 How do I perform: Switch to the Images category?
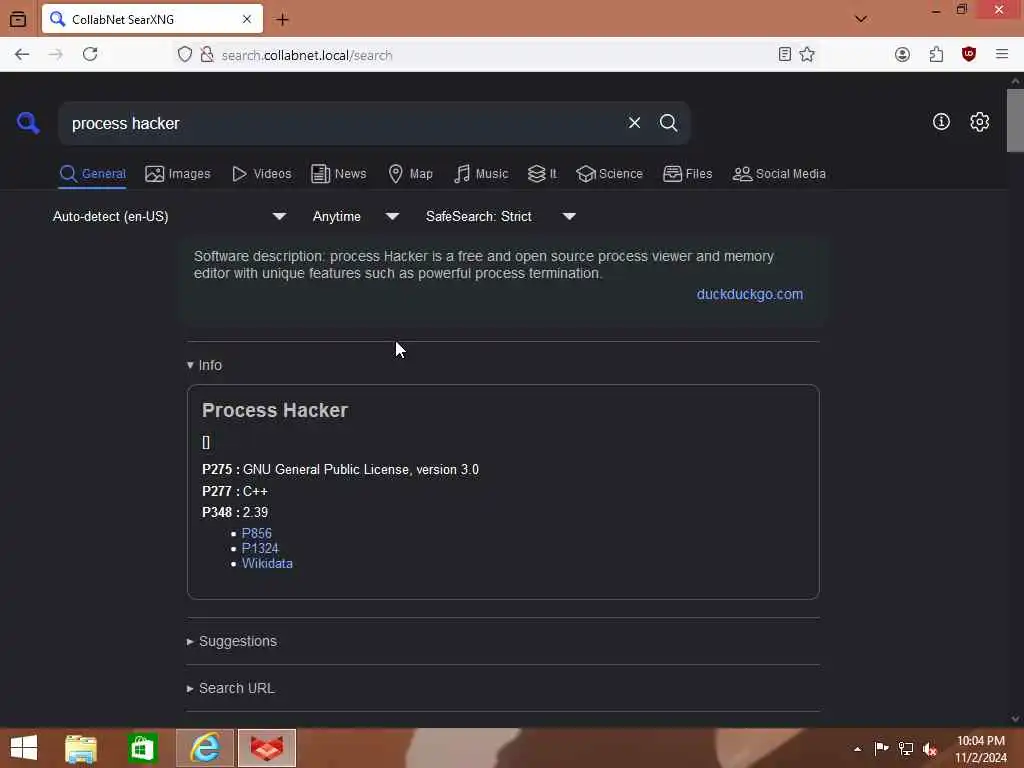pyautogui.click(x=178, y=174)
